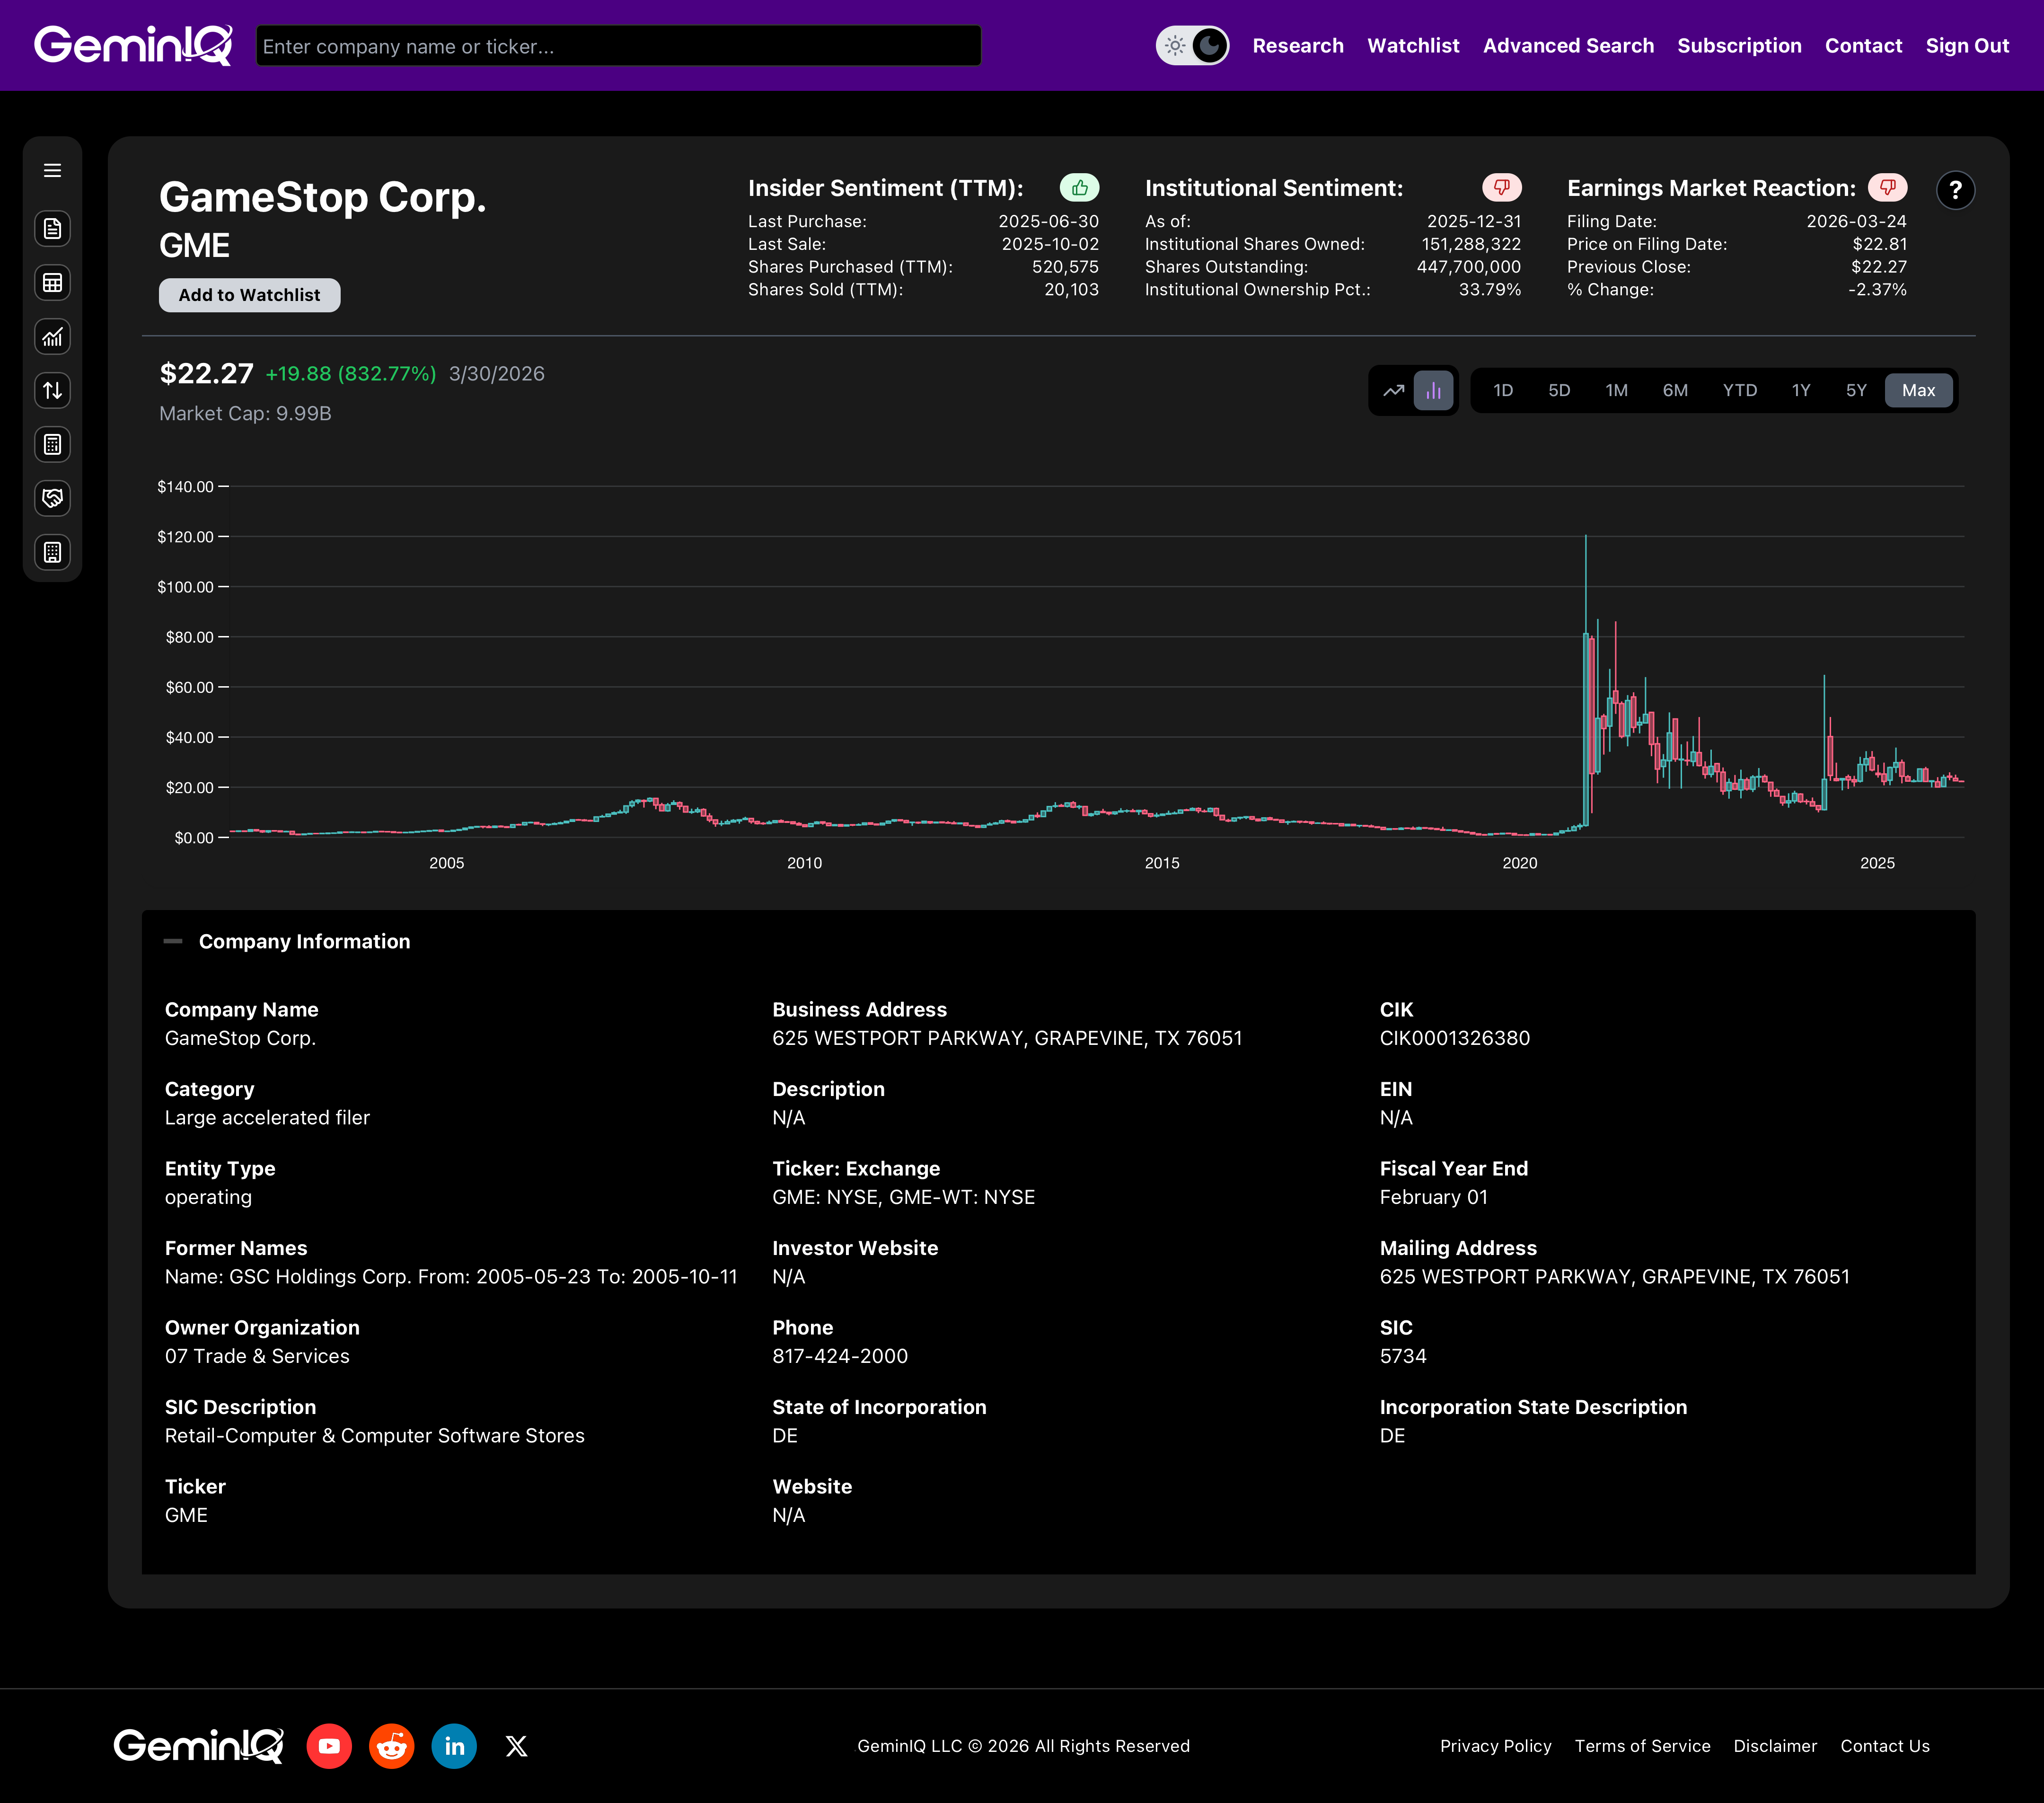Open the Watchlist menu item
2044x1803 pixels.
(x=1413, y=45)
